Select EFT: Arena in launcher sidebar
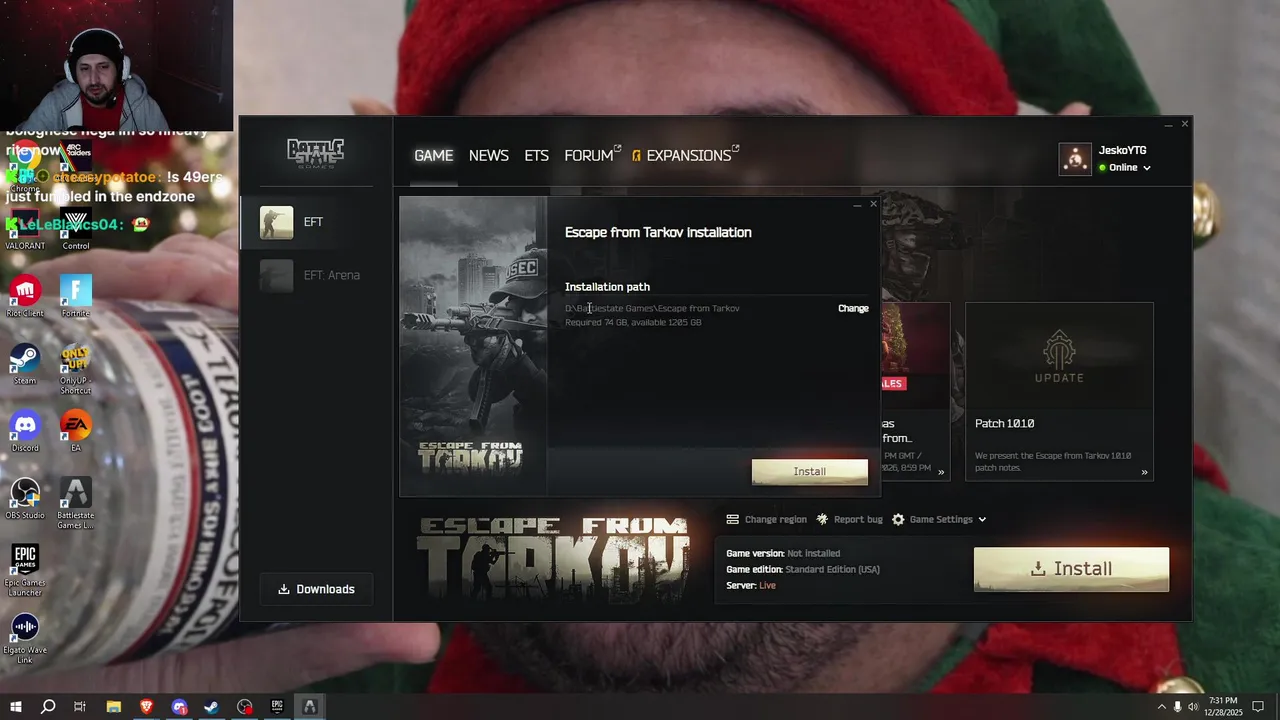 [x=315, y=275]
